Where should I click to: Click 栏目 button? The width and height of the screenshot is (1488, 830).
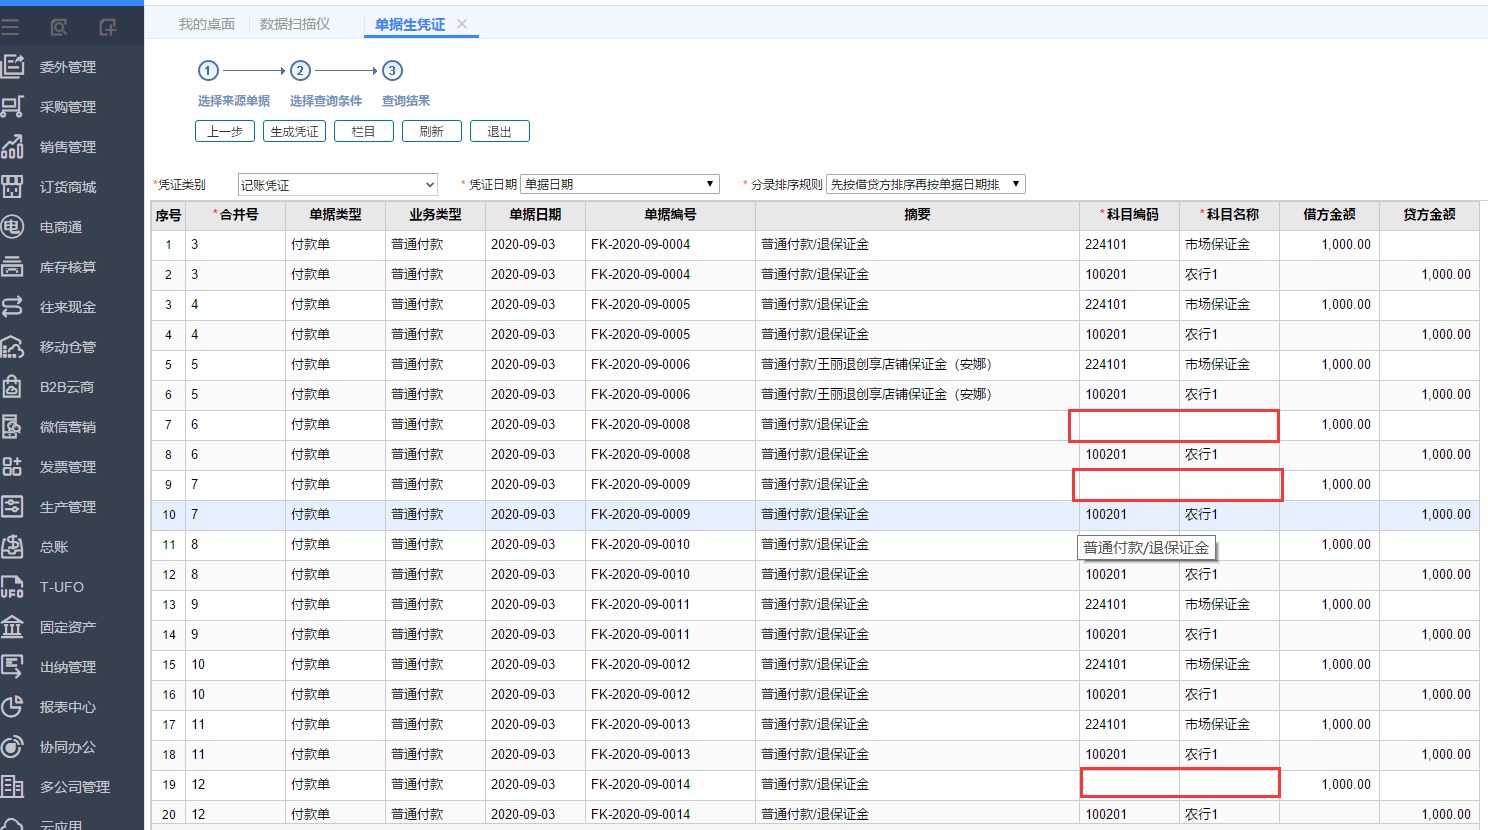364,131
